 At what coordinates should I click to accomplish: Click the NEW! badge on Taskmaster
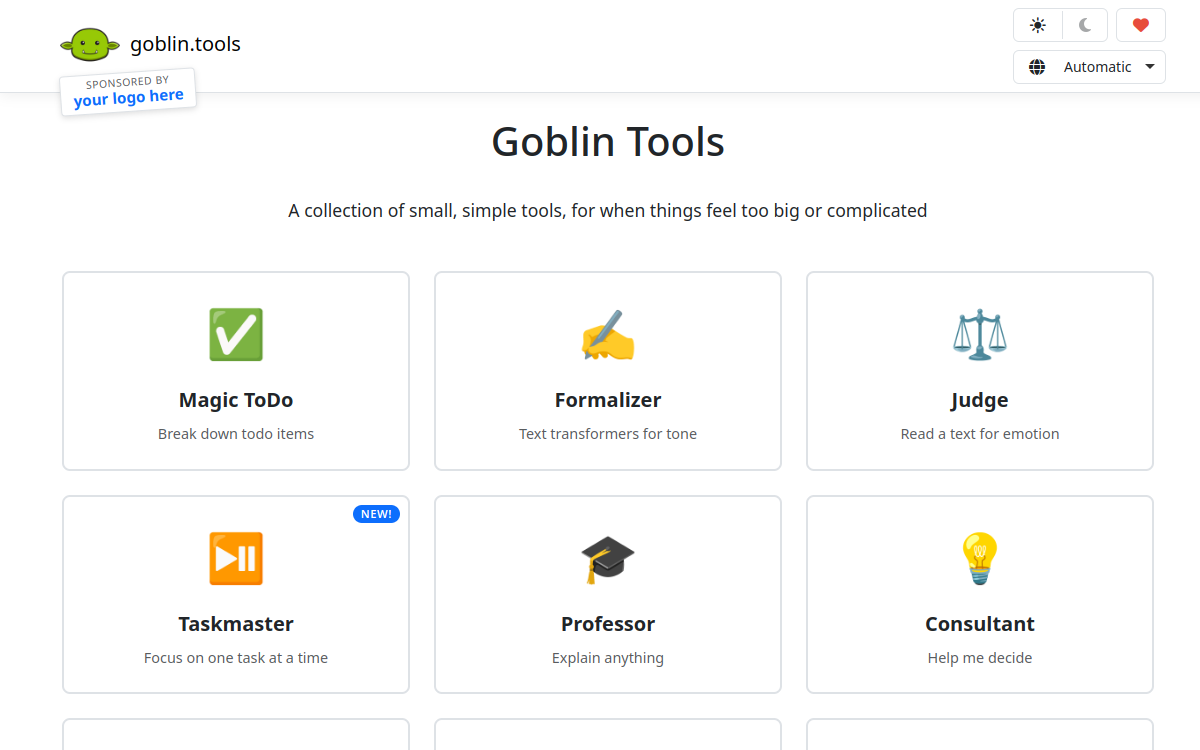376,514
